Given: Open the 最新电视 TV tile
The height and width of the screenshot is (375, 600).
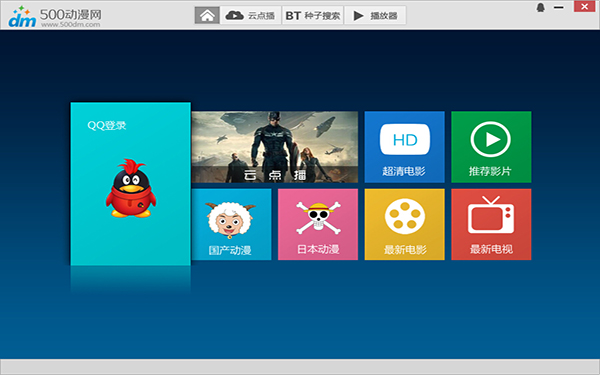Looking at the screenshot, I should (491, 224).
